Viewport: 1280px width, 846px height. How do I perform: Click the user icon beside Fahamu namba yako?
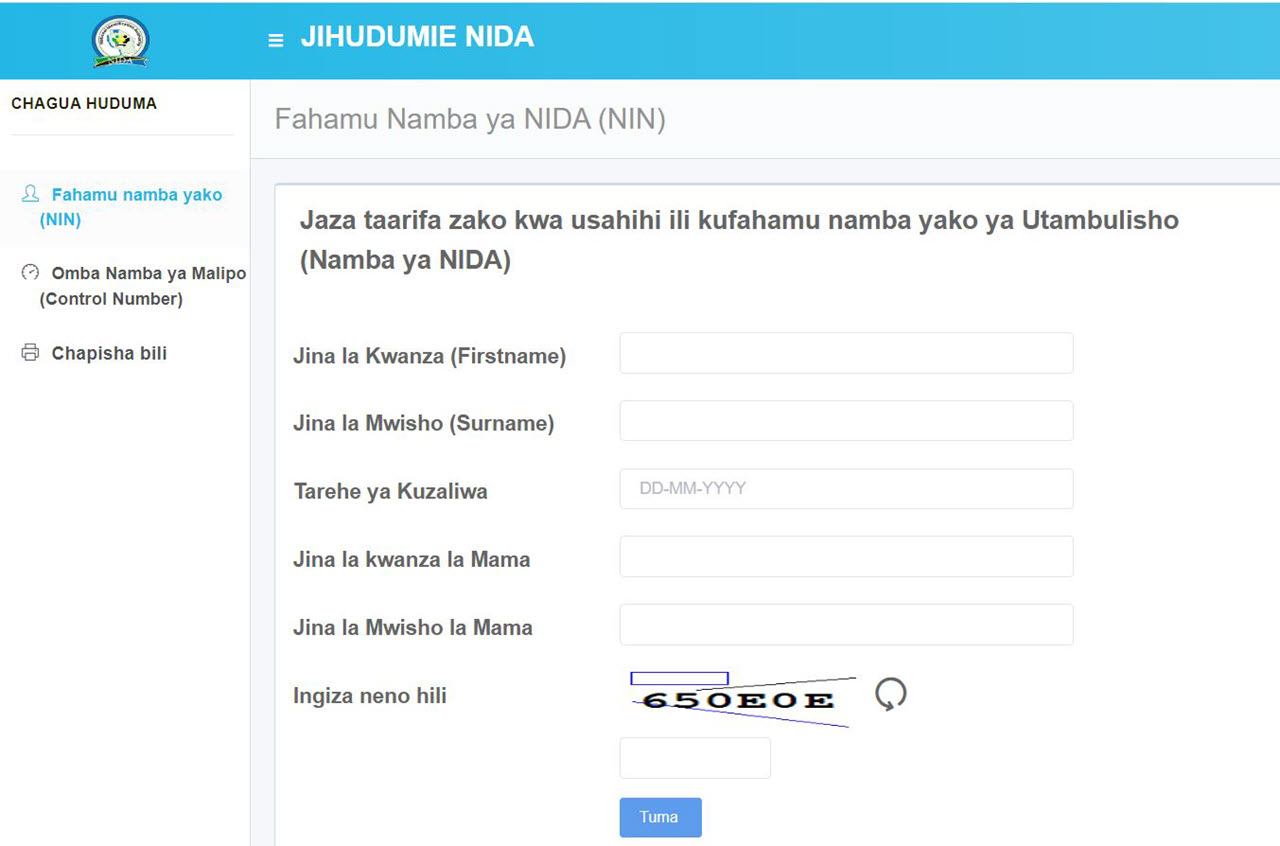point(30,194)
